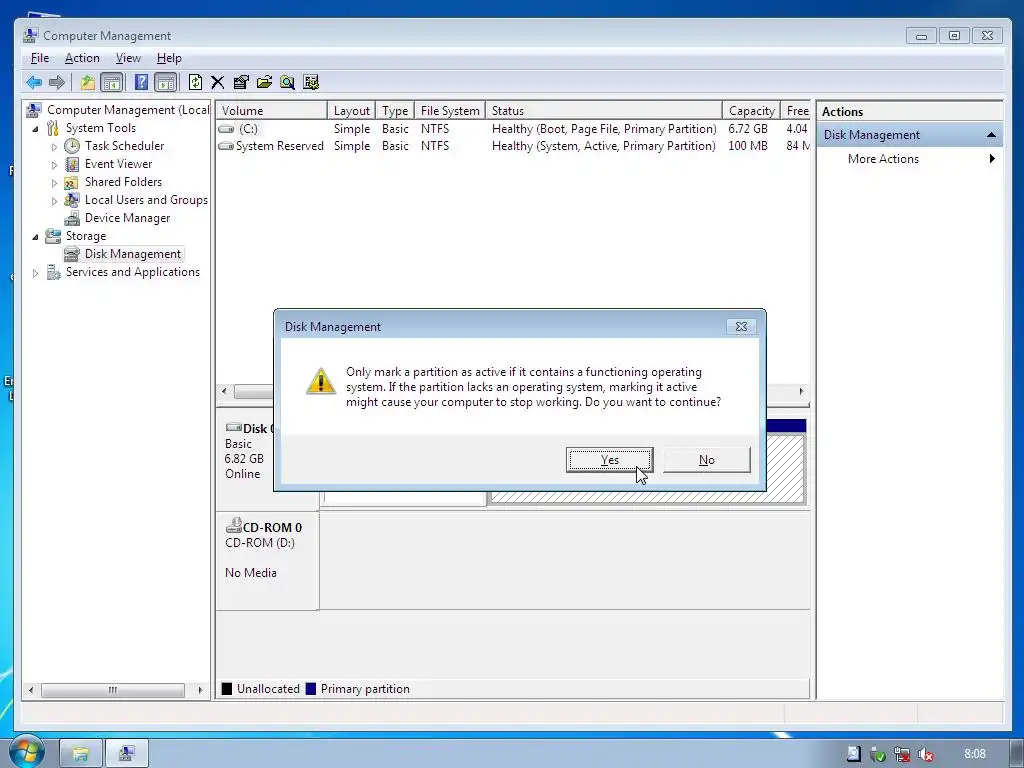
Task: Click the Forward arrow in the toolbar
Action: click(x=57, y=82)
